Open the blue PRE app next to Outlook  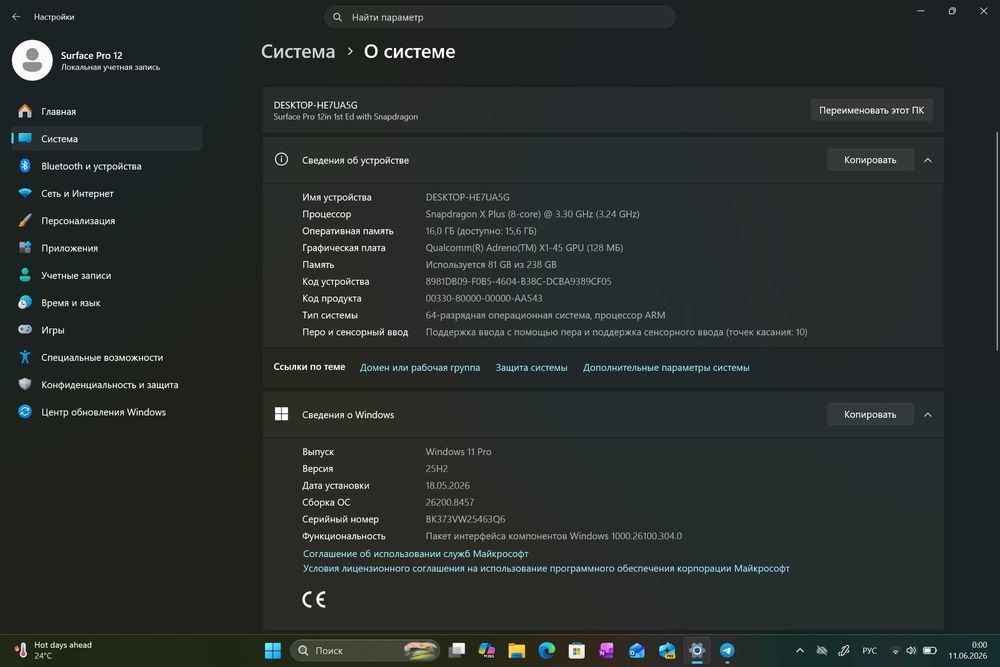667,650
